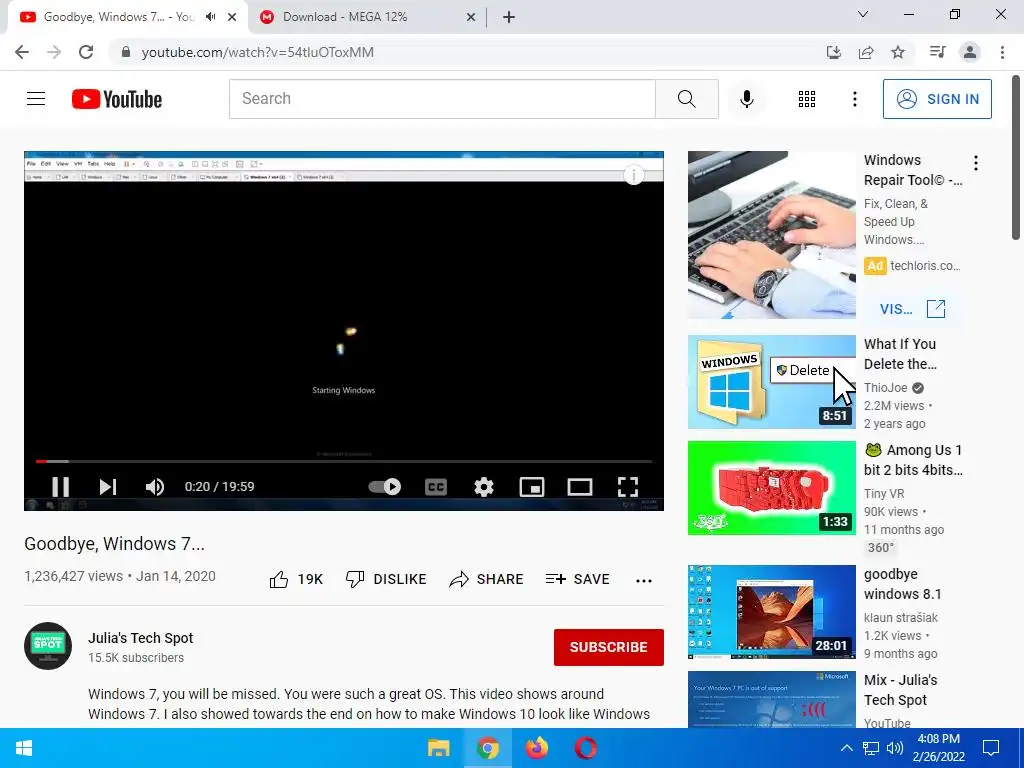
Task: Pause the video playback
Action: coord(61,487)
